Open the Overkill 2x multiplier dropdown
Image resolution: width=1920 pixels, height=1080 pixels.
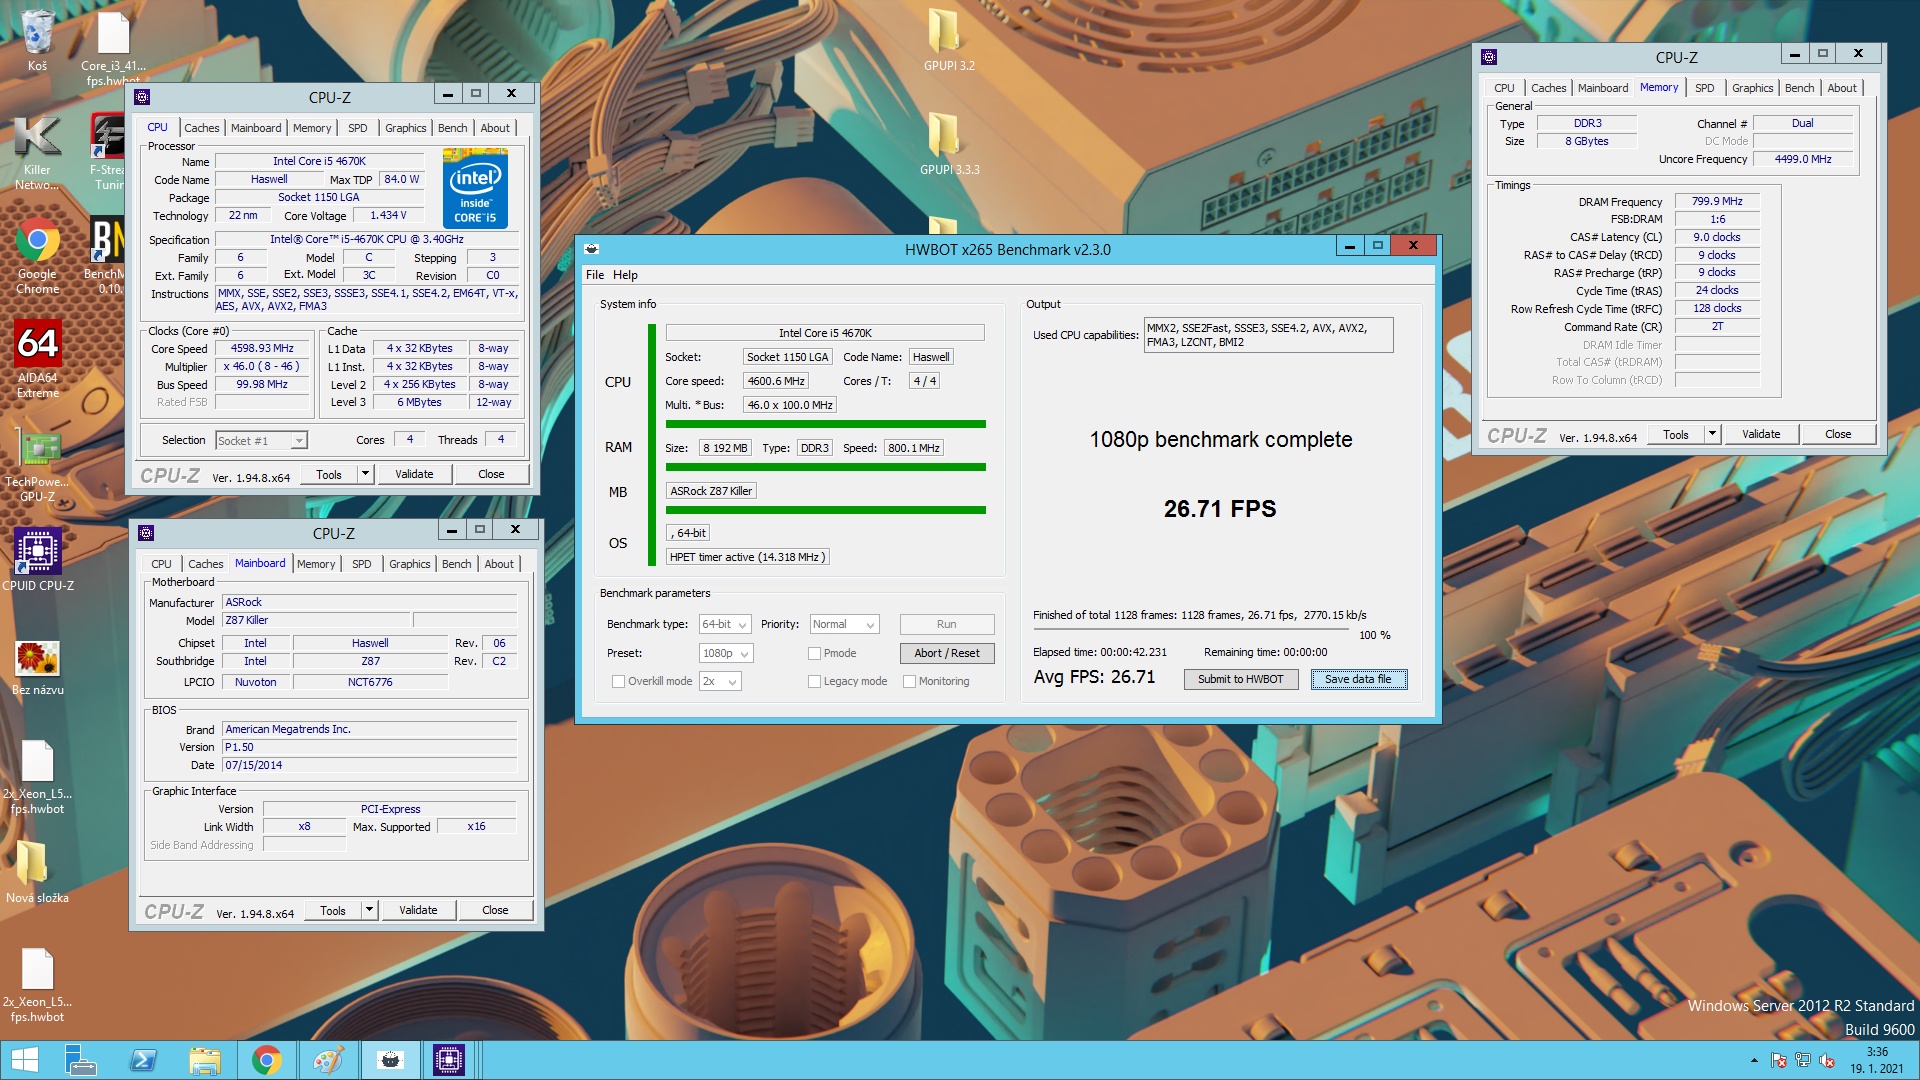pos(720,682)
